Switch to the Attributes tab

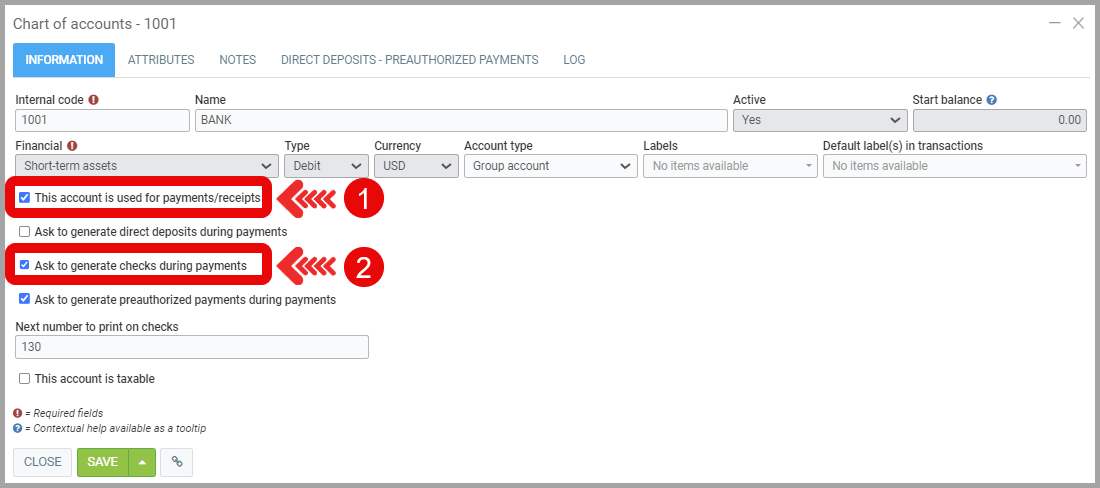161,60
